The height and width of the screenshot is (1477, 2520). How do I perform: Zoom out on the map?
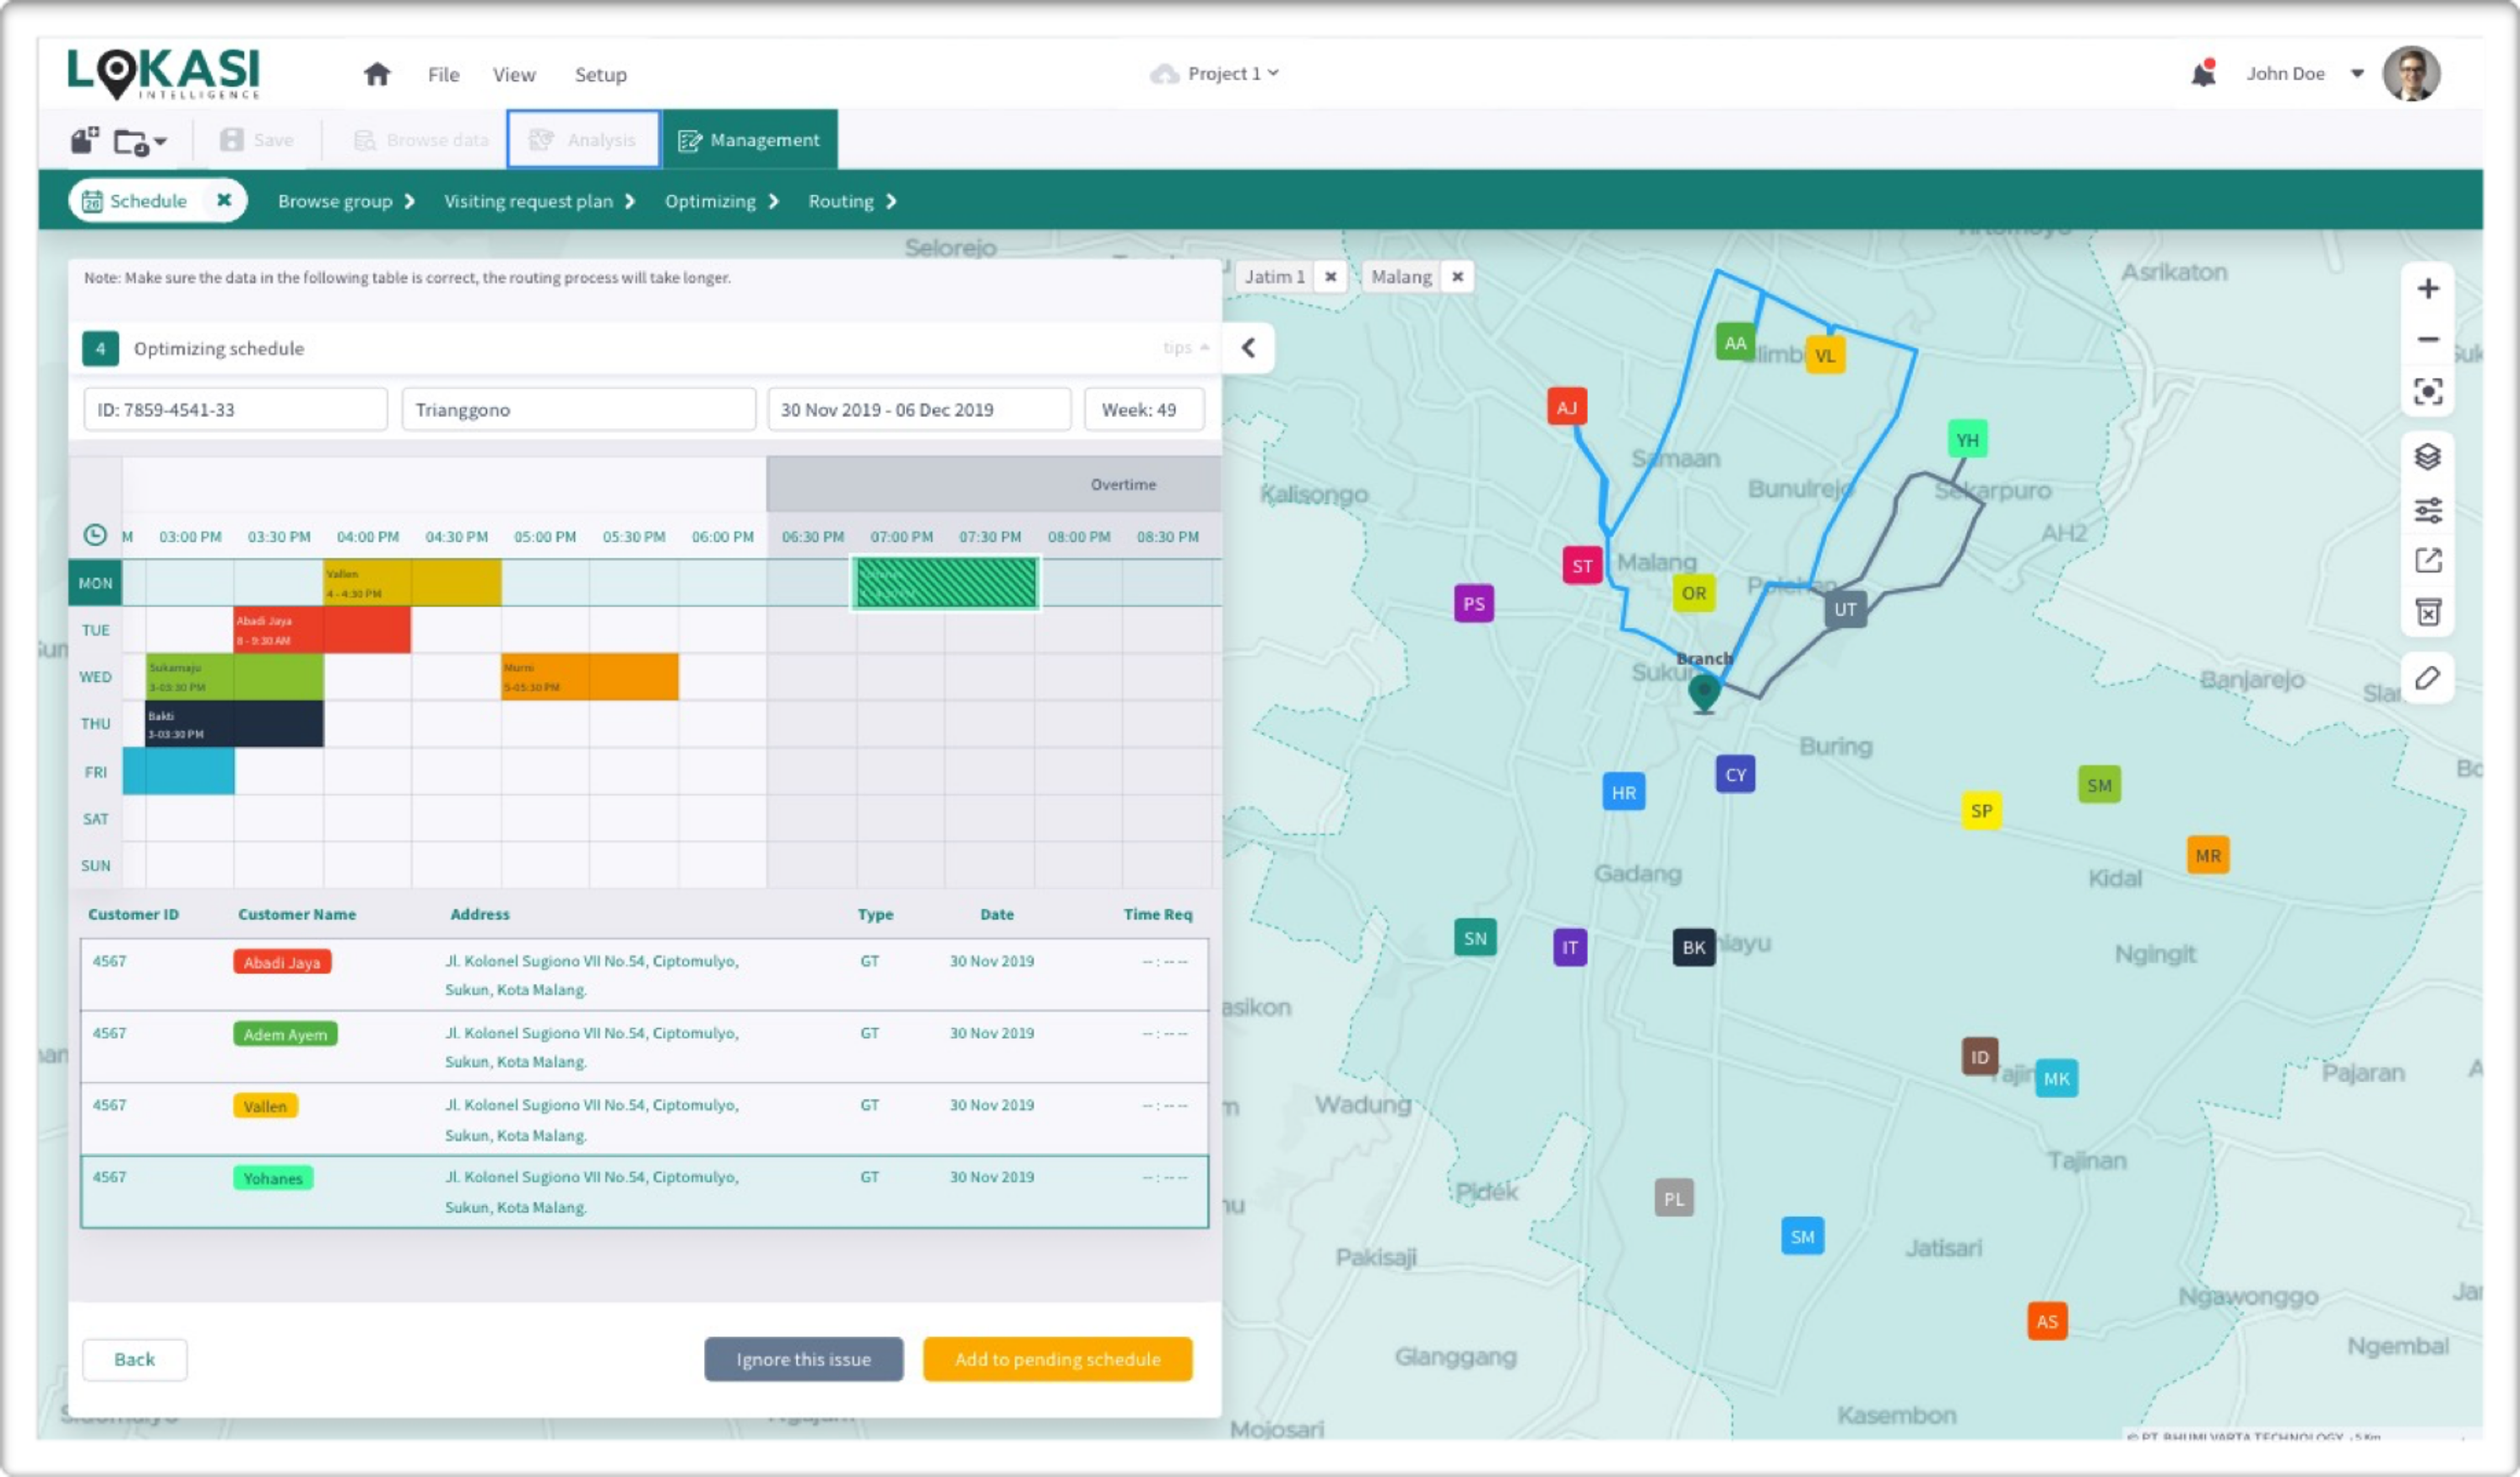pos(2427,340)
